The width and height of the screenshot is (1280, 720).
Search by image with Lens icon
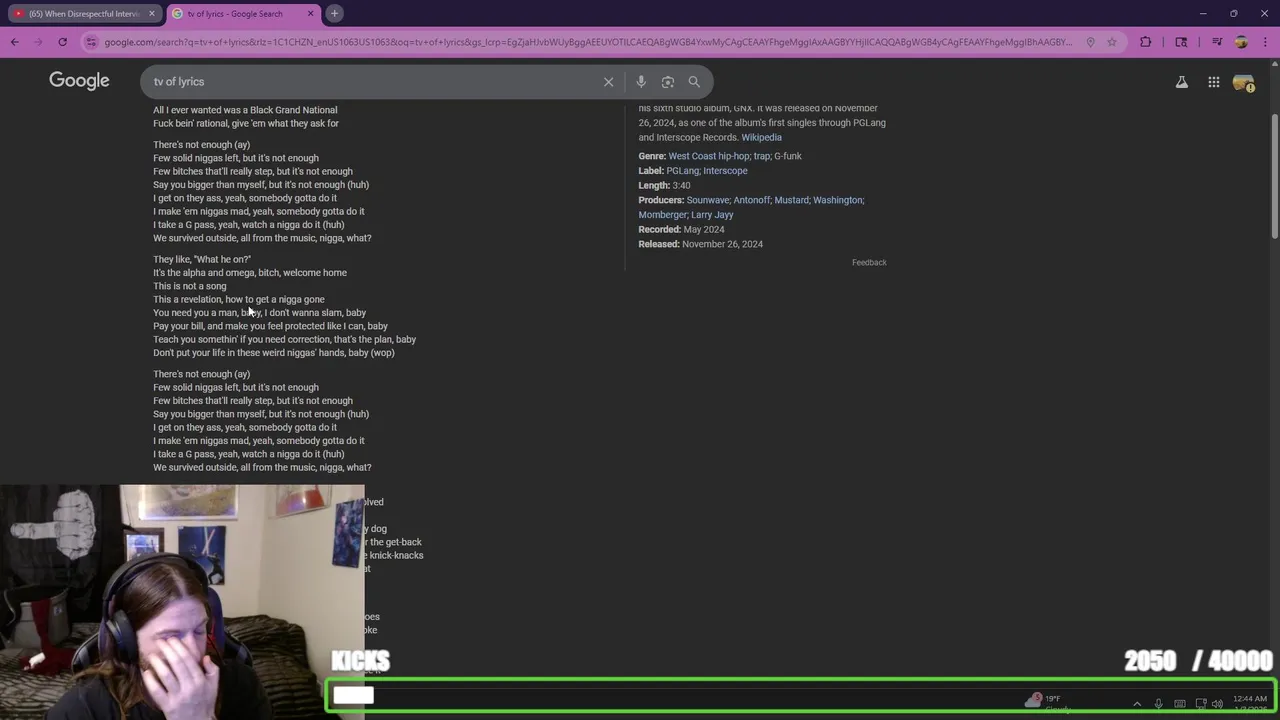pos(668,82)
